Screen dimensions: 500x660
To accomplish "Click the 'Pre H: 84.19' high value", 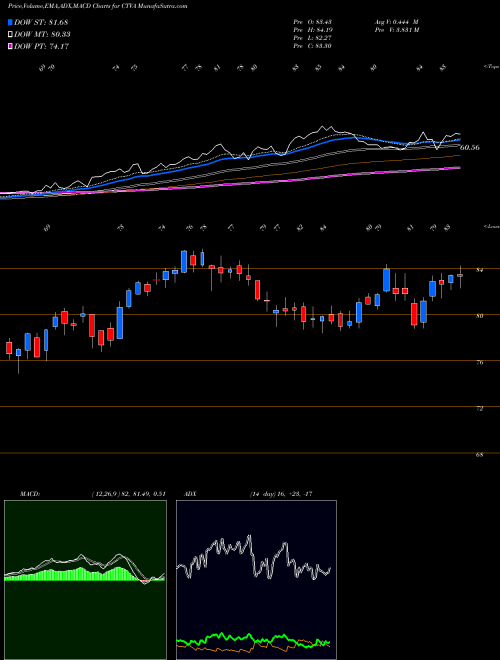I will coord(313,30).
